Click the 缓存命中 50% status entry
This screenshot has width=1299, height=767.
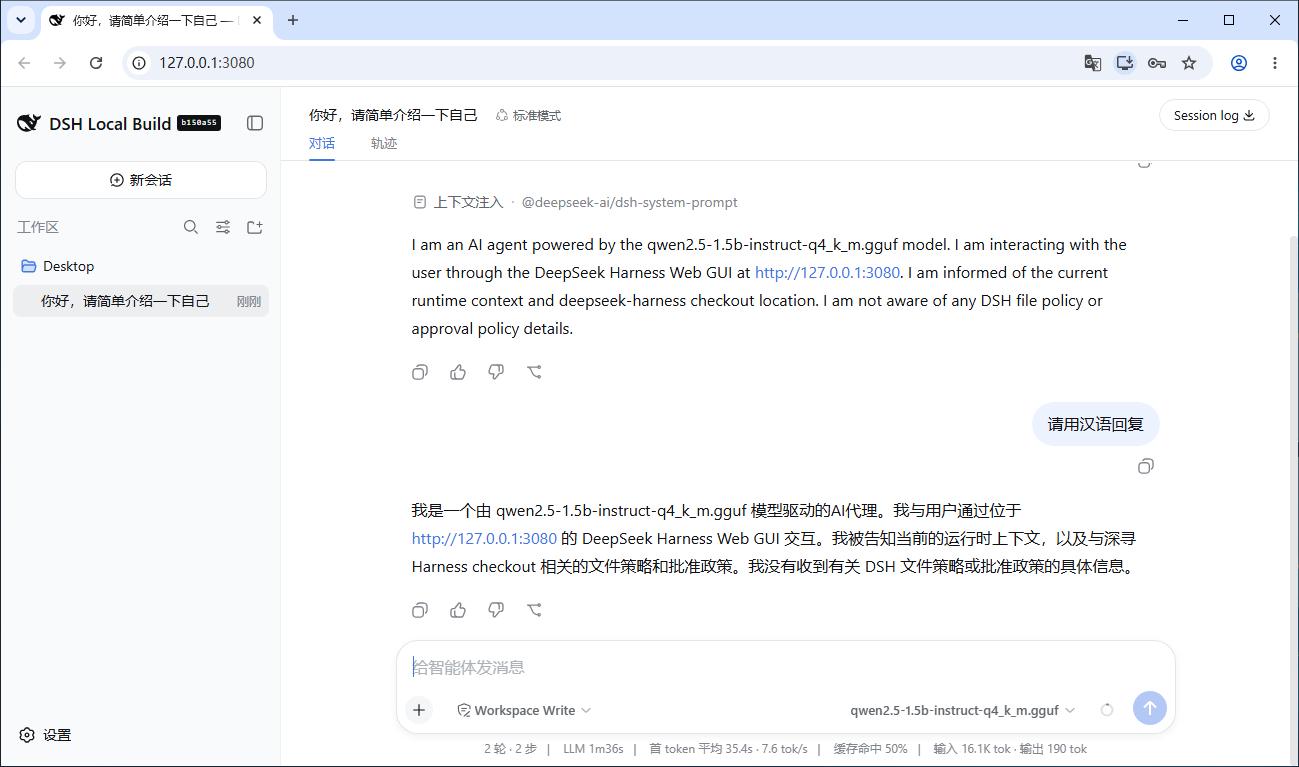coord(870,748)
